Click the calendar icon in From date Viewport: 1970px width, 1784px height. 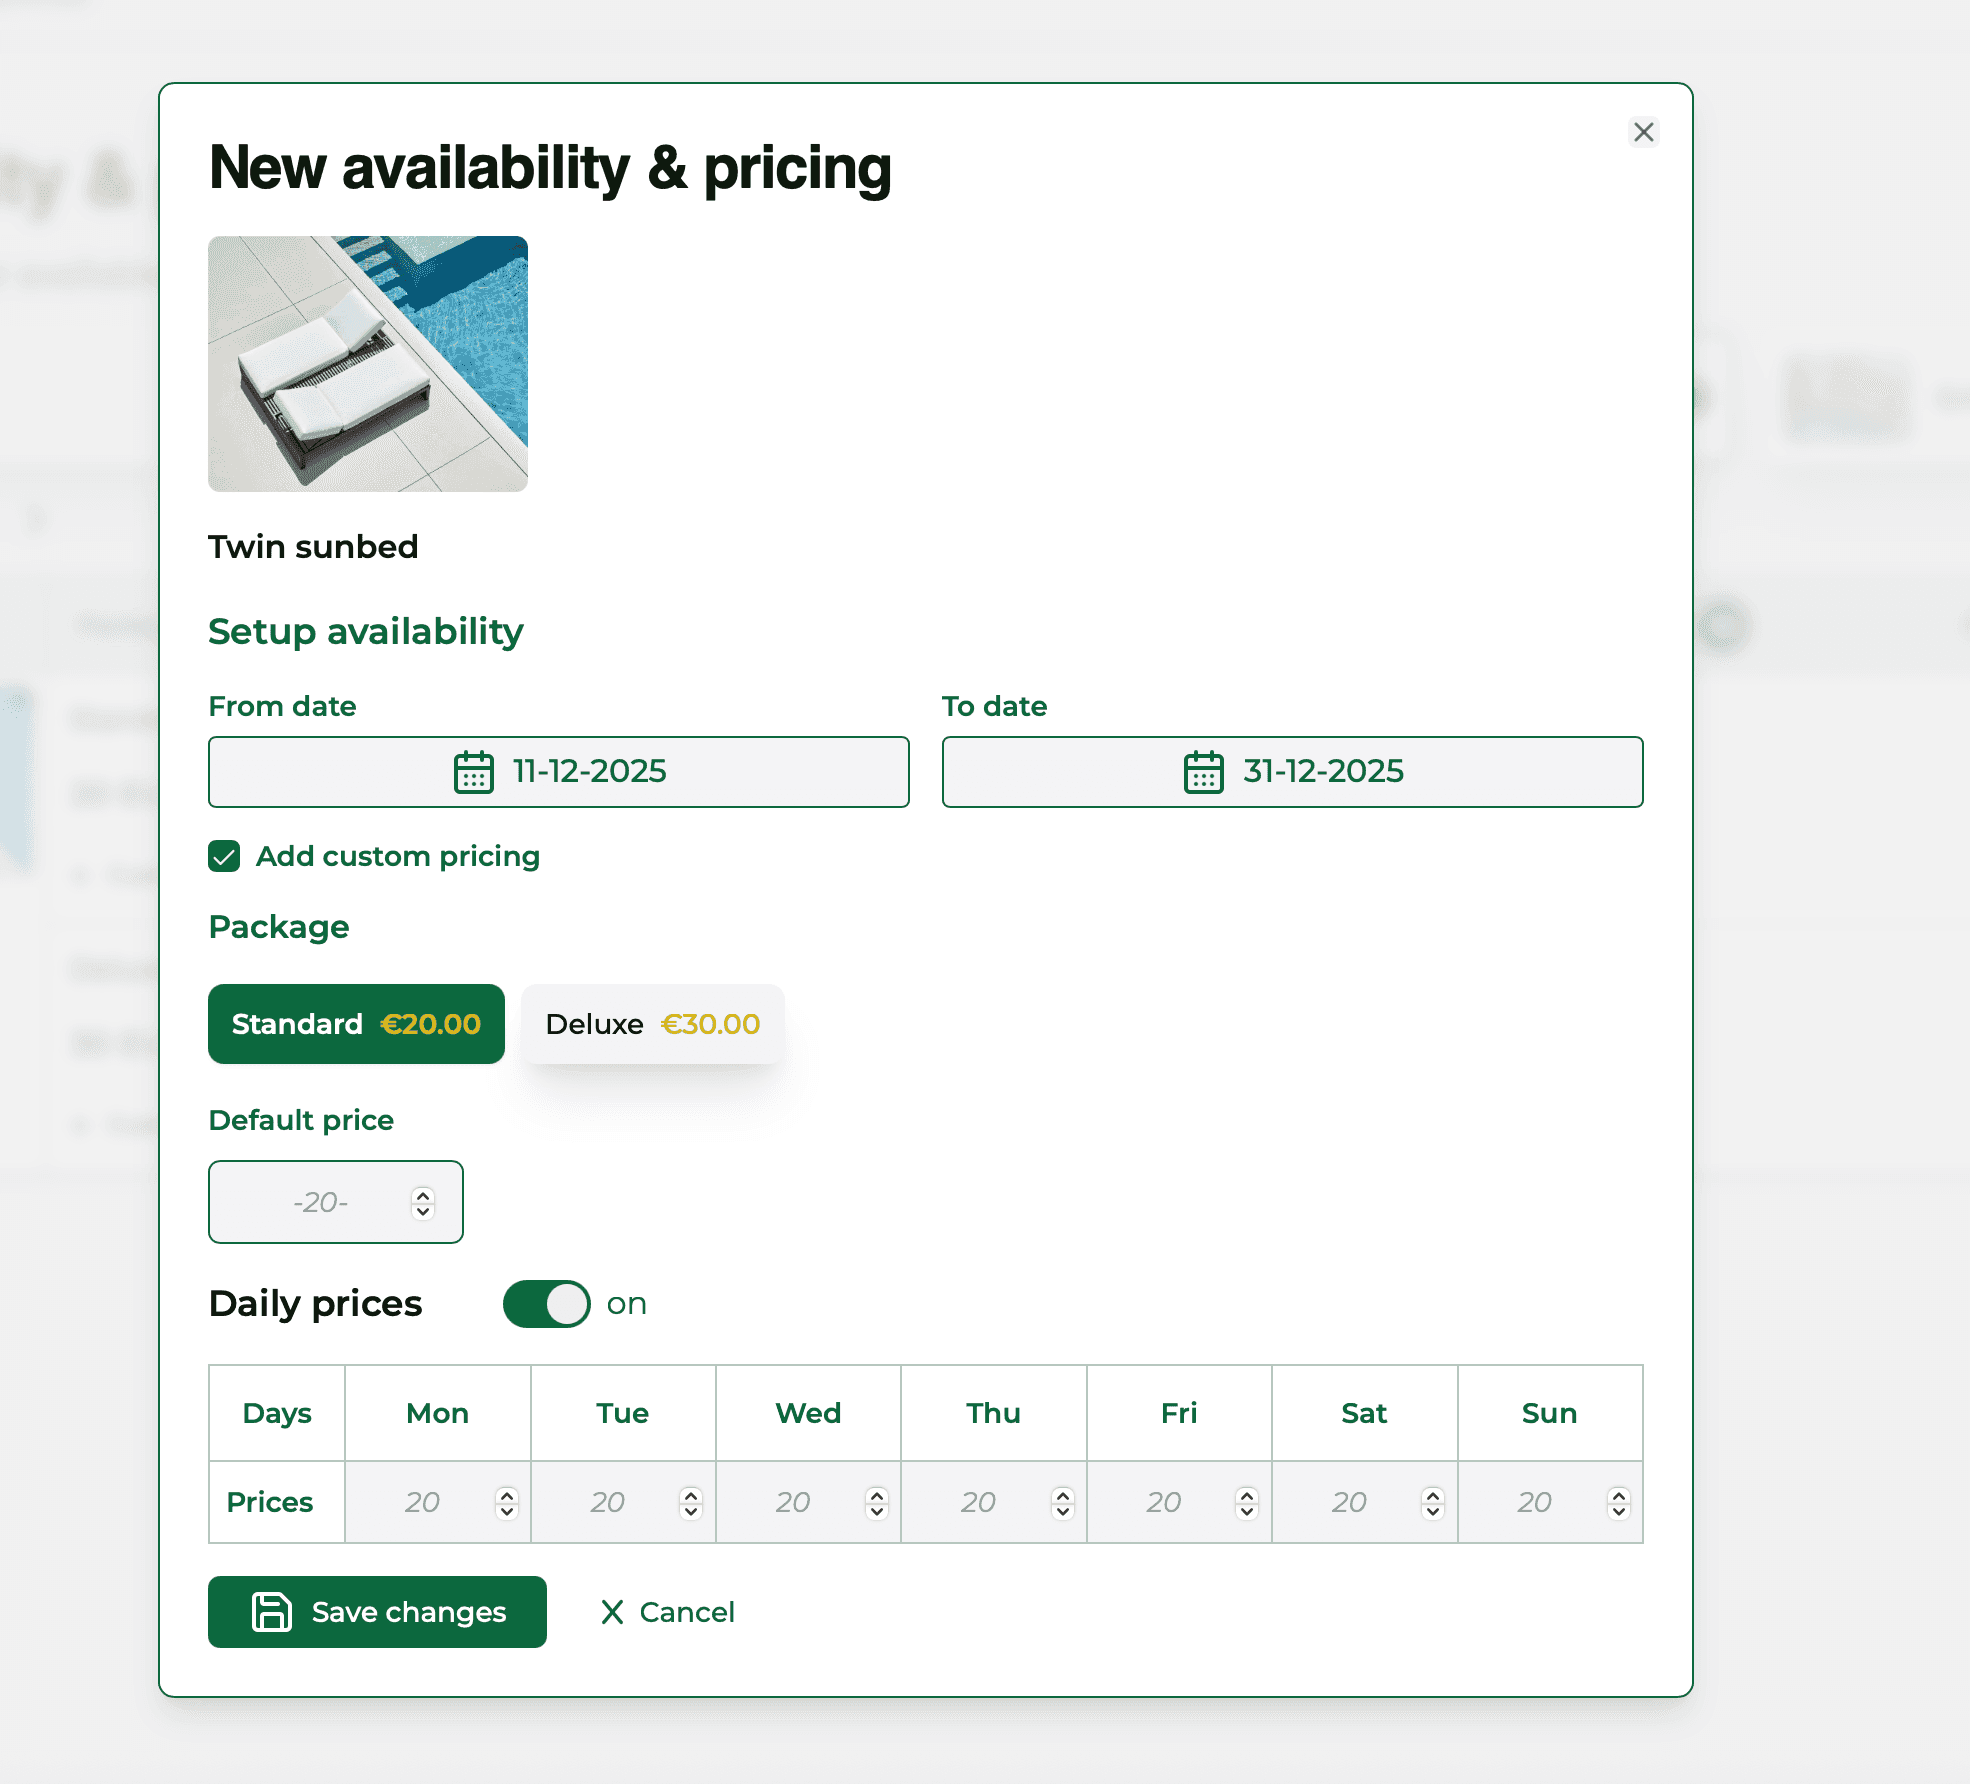click(473, 772)
